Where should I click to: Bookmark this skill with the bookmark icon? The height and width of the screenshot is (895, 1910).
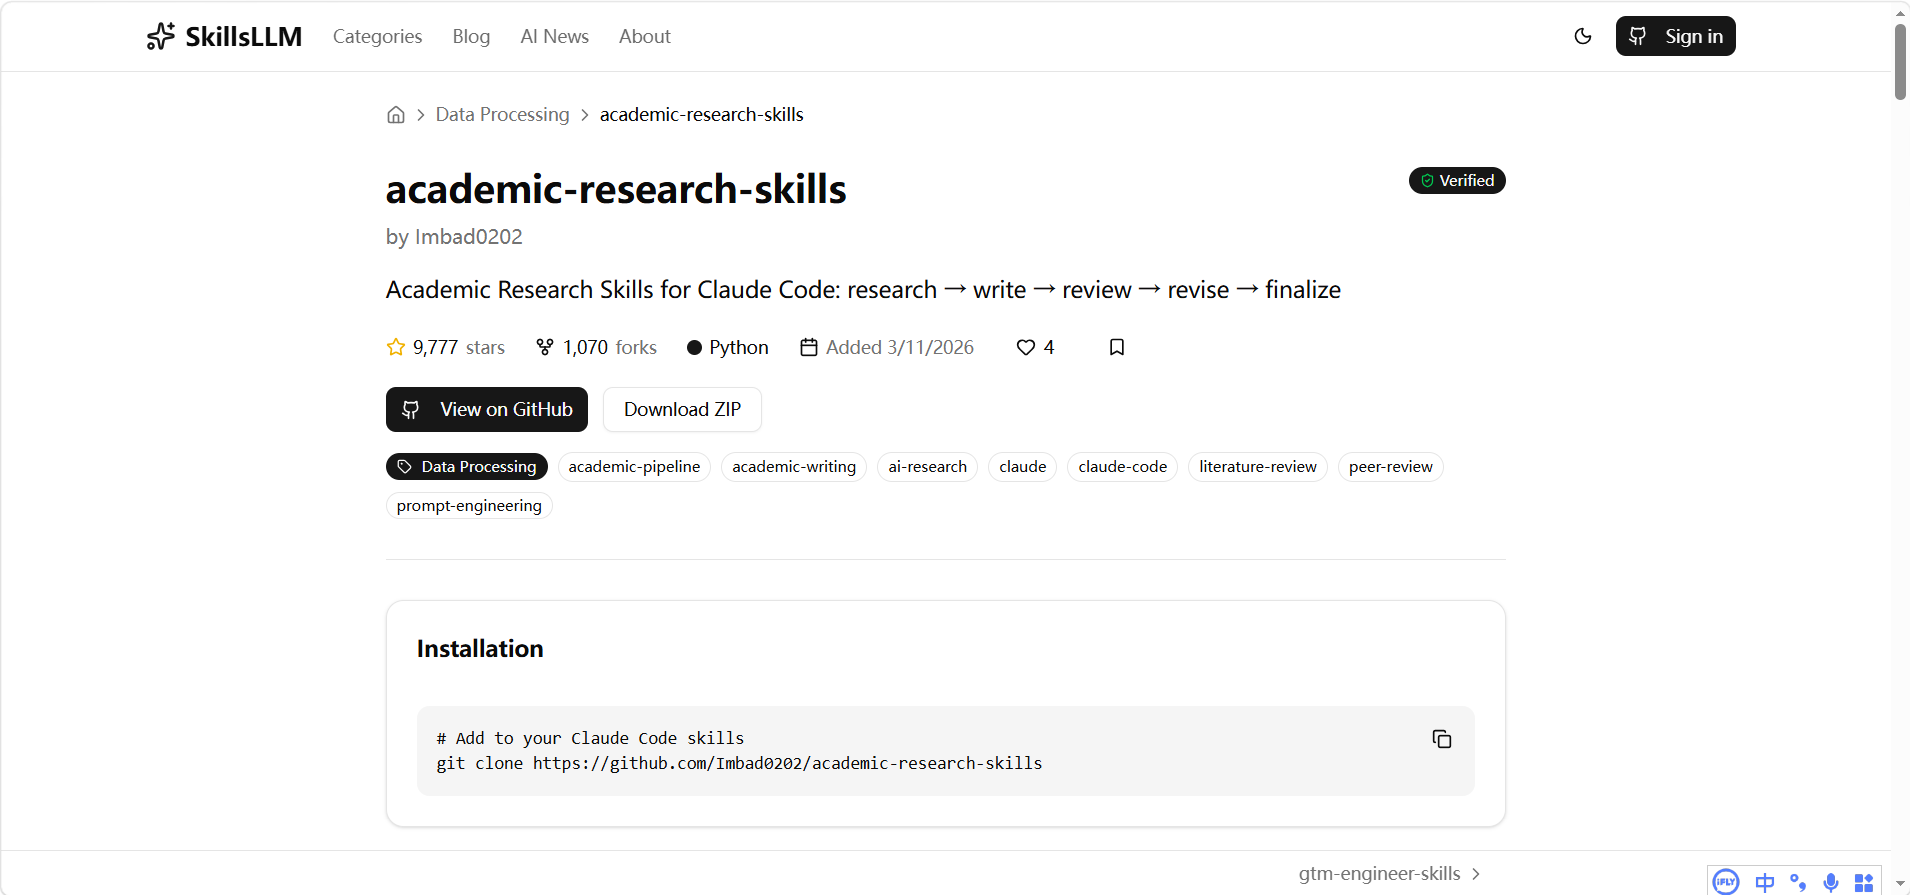click(1117, 347)
